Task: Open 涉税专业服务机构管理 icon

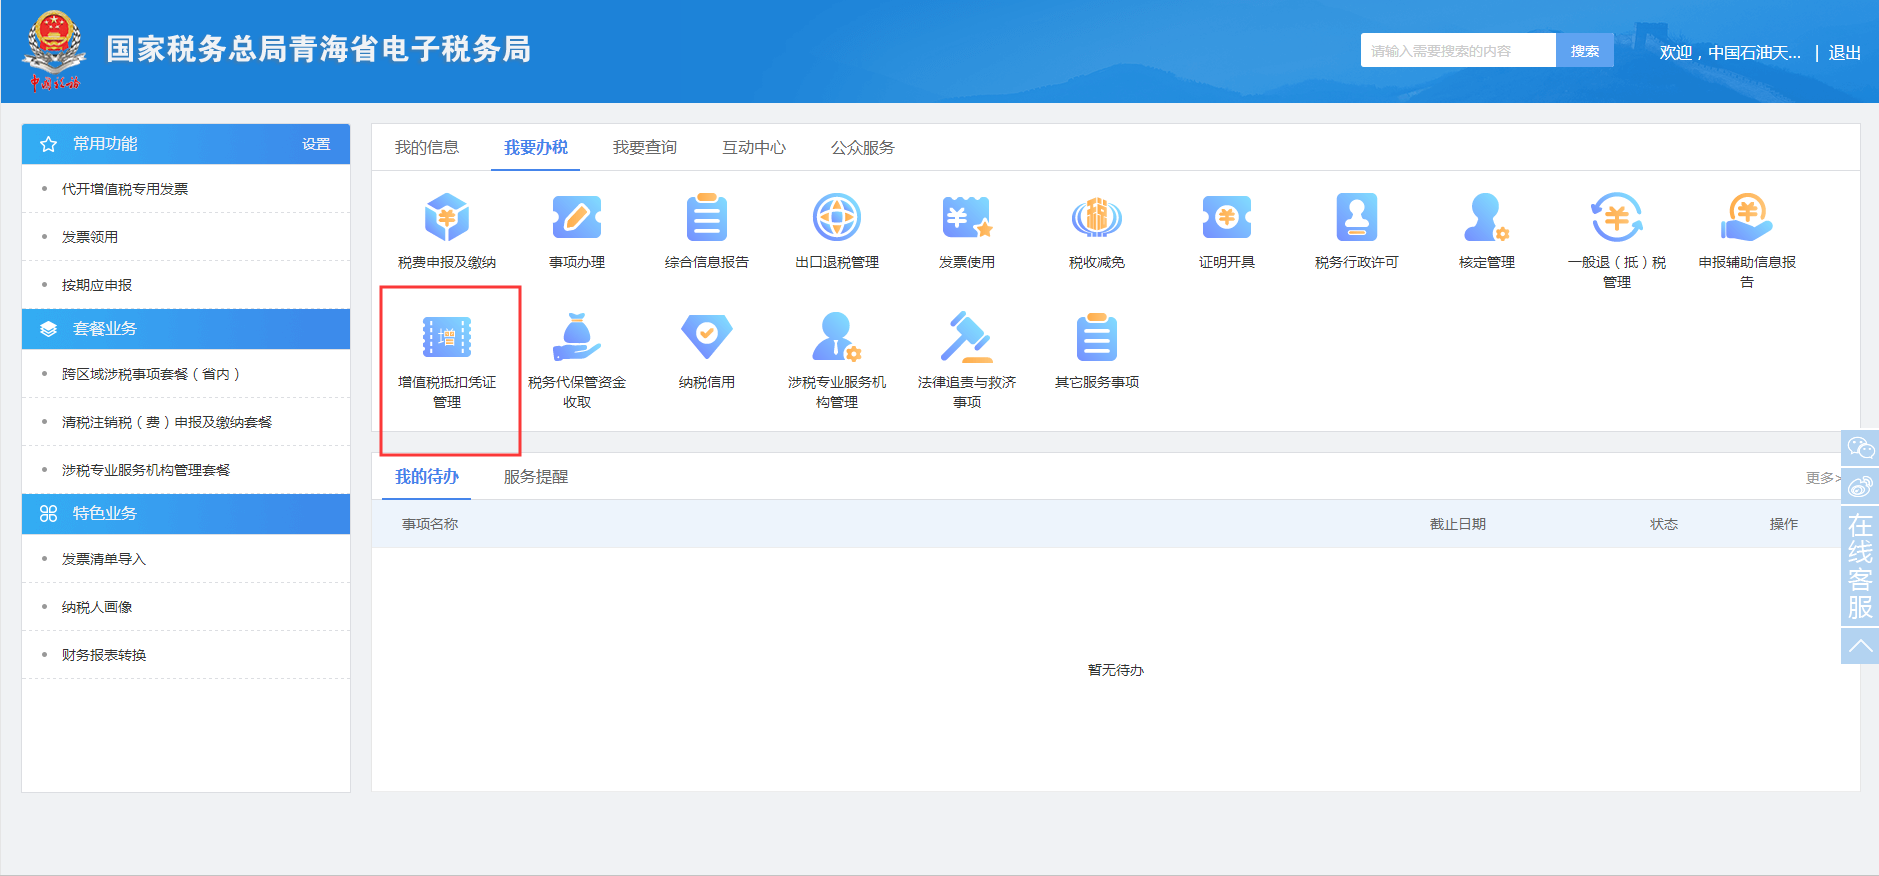Action: (x=837, y=337)
